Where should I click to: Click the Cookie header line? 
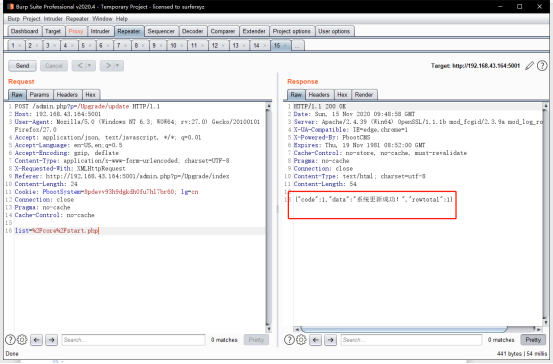(x=106, y=192)
